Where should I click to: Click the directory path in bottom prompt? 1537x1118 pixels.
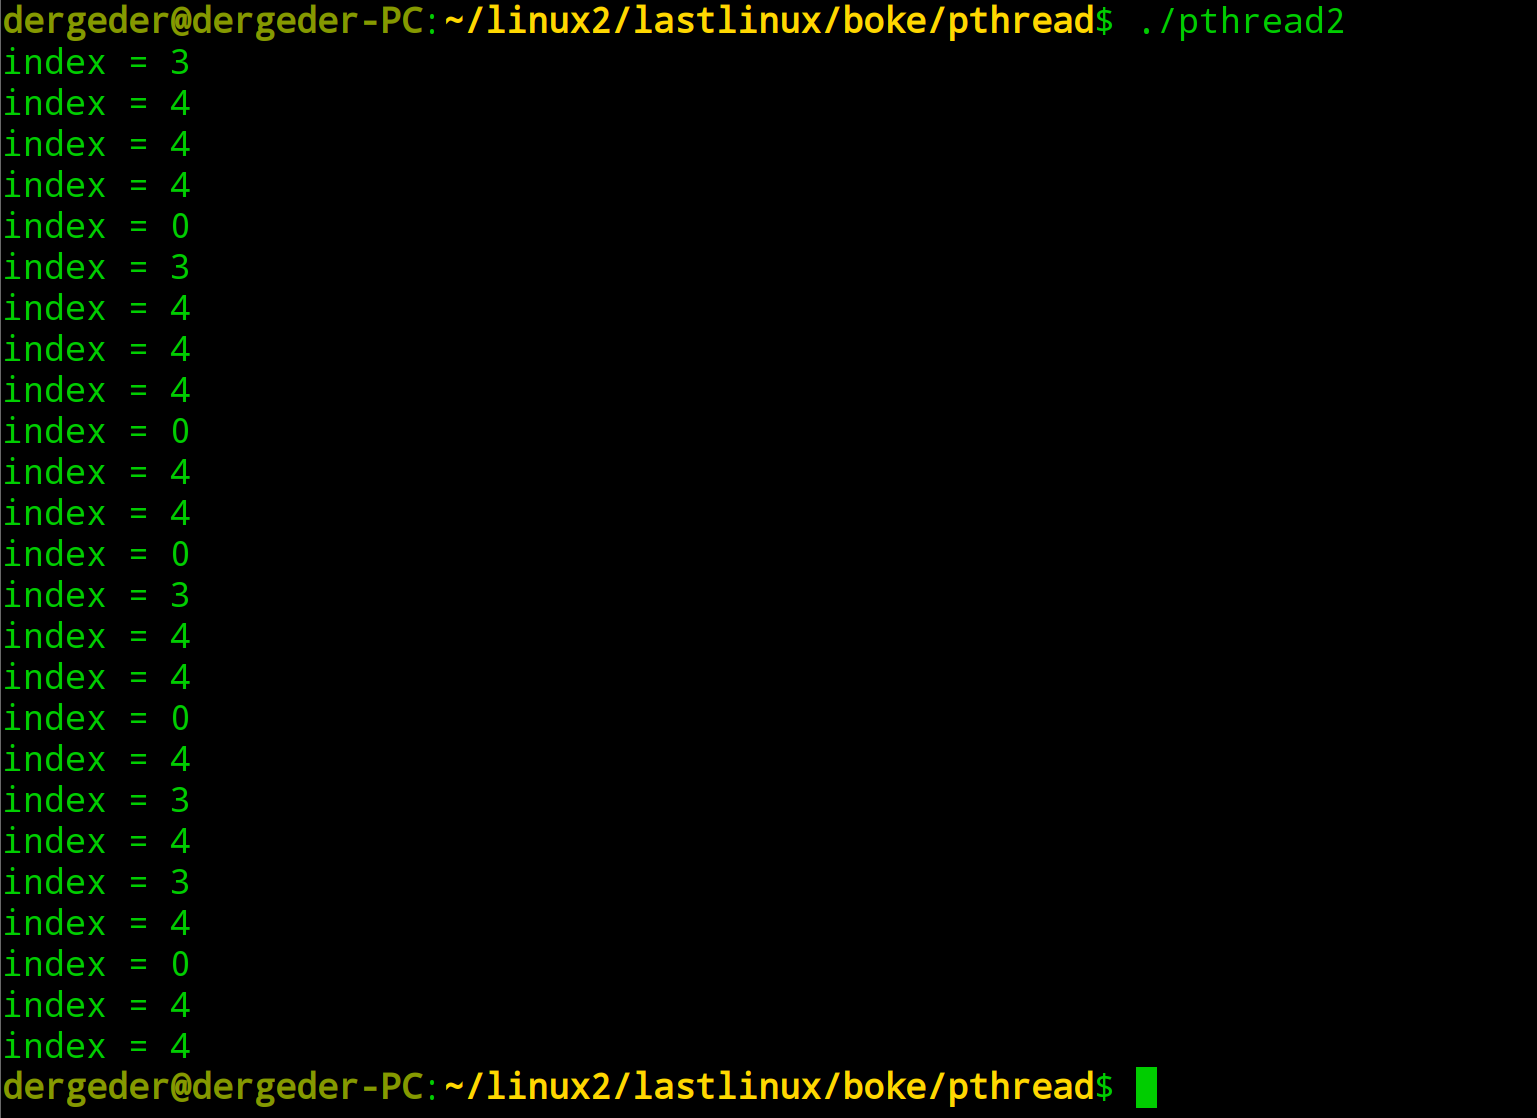(769, 1087)
